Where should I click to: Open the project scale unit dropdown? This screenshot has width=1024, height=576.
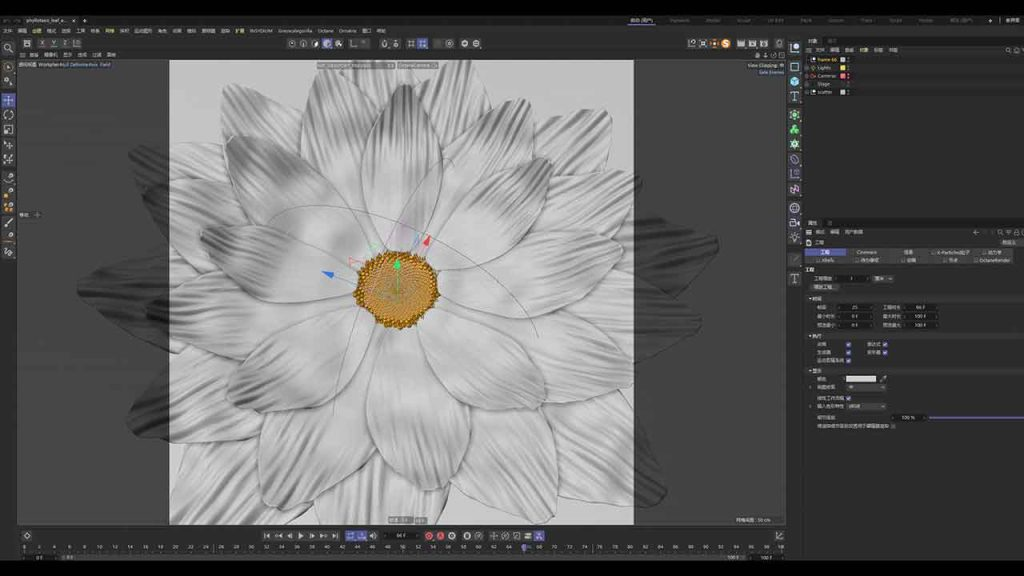pos(883,278)
